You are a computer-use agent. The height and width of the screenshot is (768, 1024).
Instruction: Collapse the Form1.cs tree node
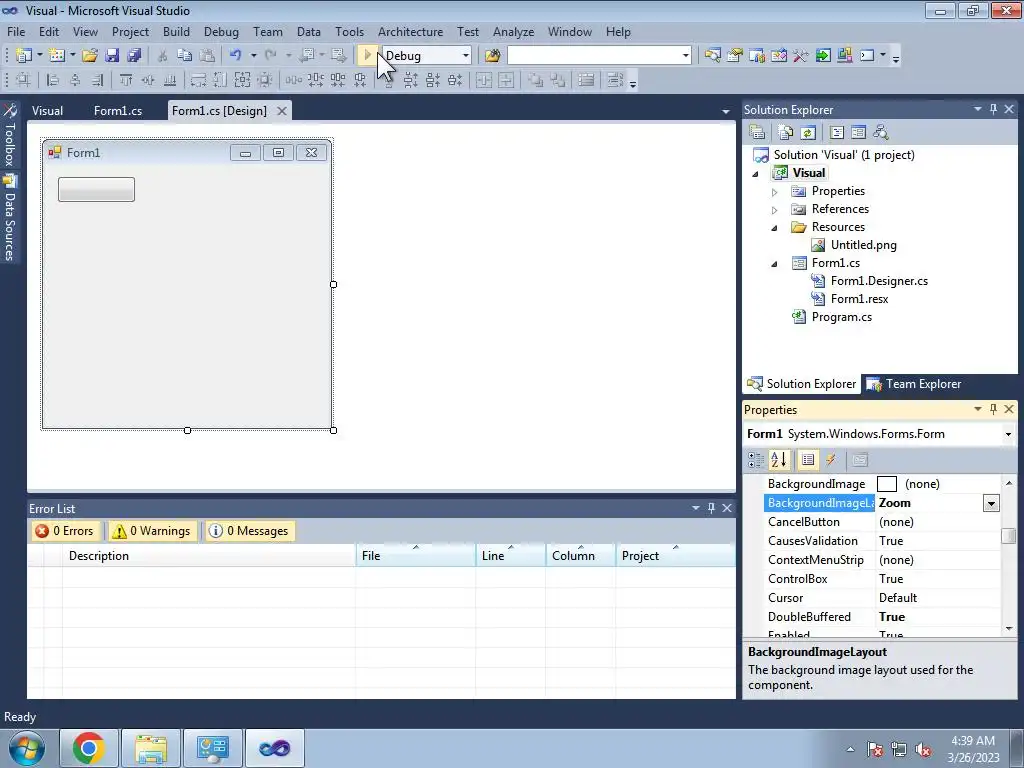tap(775, 263)
